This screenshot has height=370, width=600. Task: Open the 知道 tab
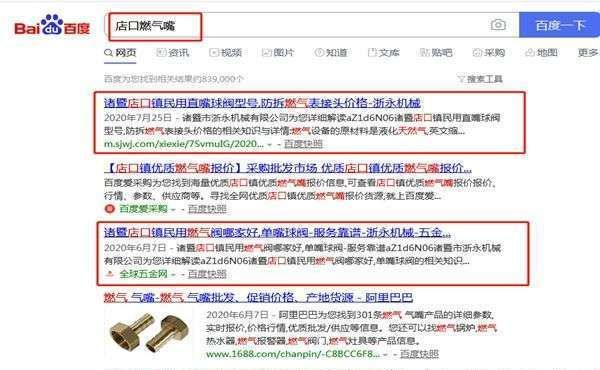(x=331, y=52)
